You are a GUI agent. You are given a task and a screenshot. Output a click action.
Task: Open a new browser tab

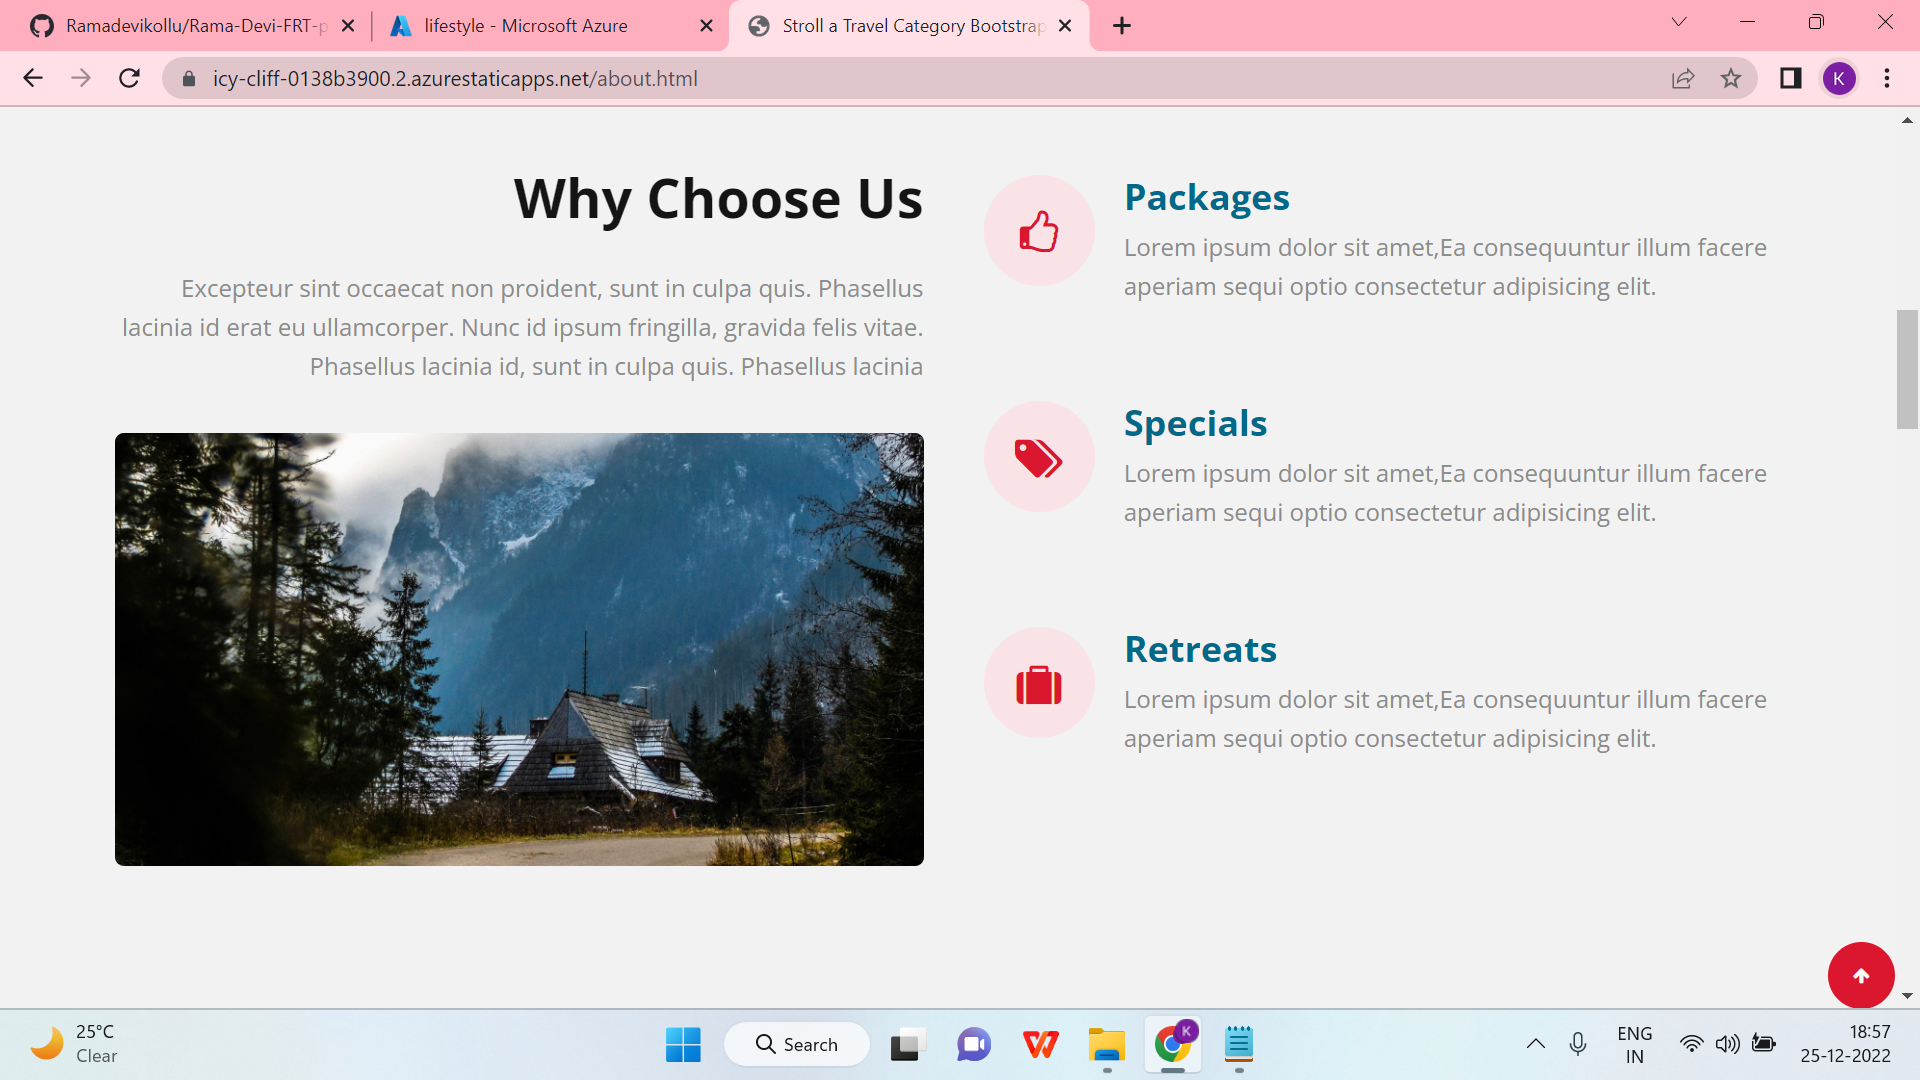(x=1122, y=26)
